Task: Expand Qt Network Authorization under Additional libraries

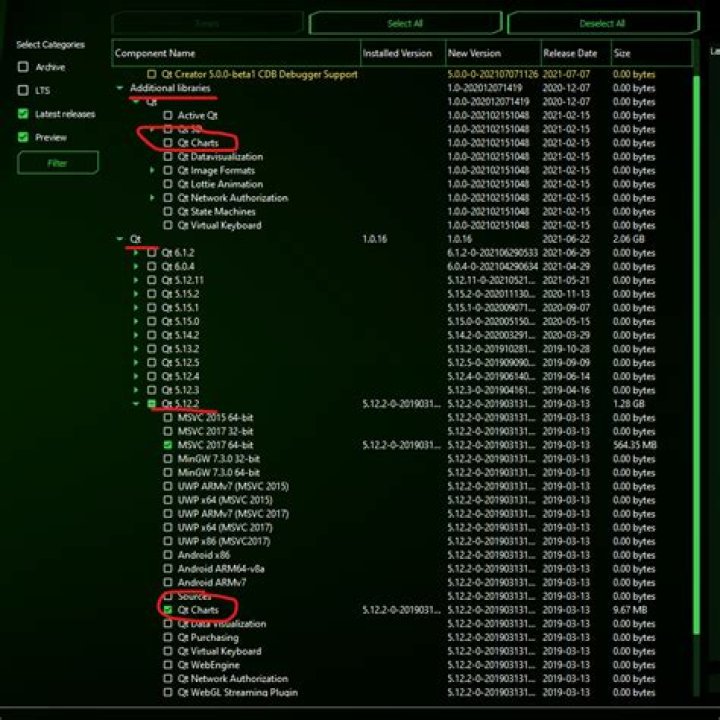Action: [152, 197]
